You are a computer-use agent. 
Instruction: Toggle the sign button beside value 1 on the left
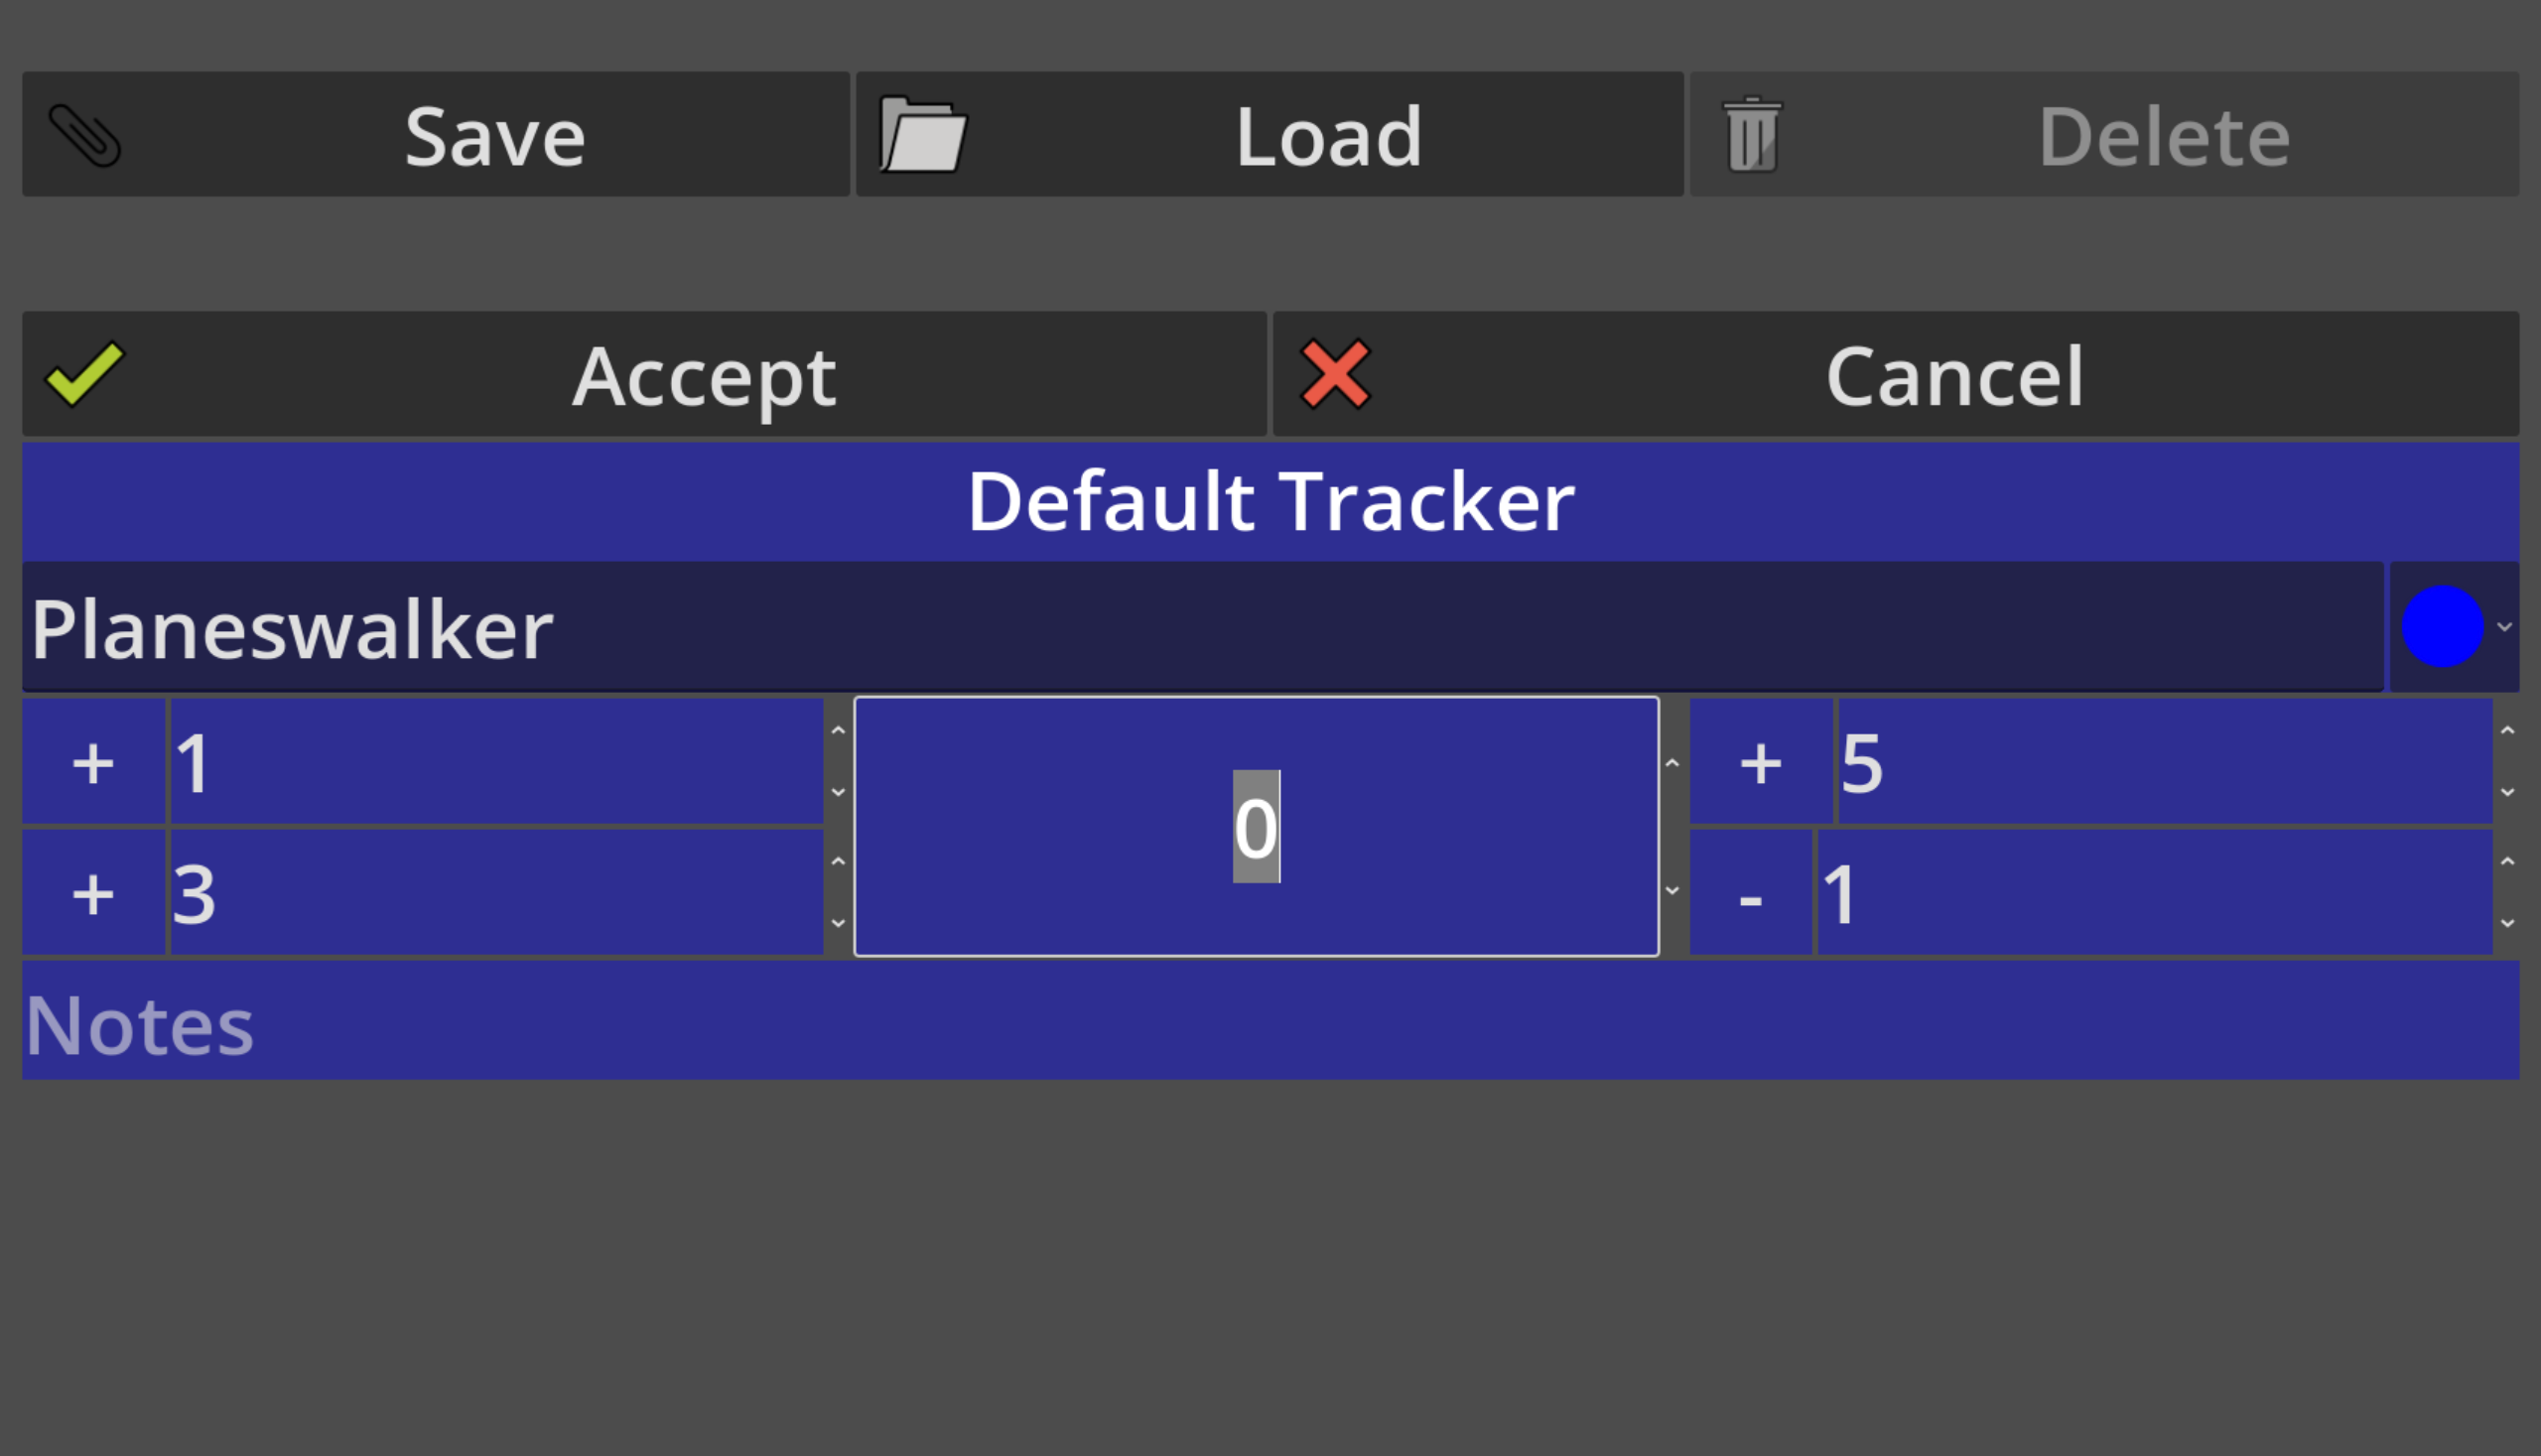(x=93, y=762)
